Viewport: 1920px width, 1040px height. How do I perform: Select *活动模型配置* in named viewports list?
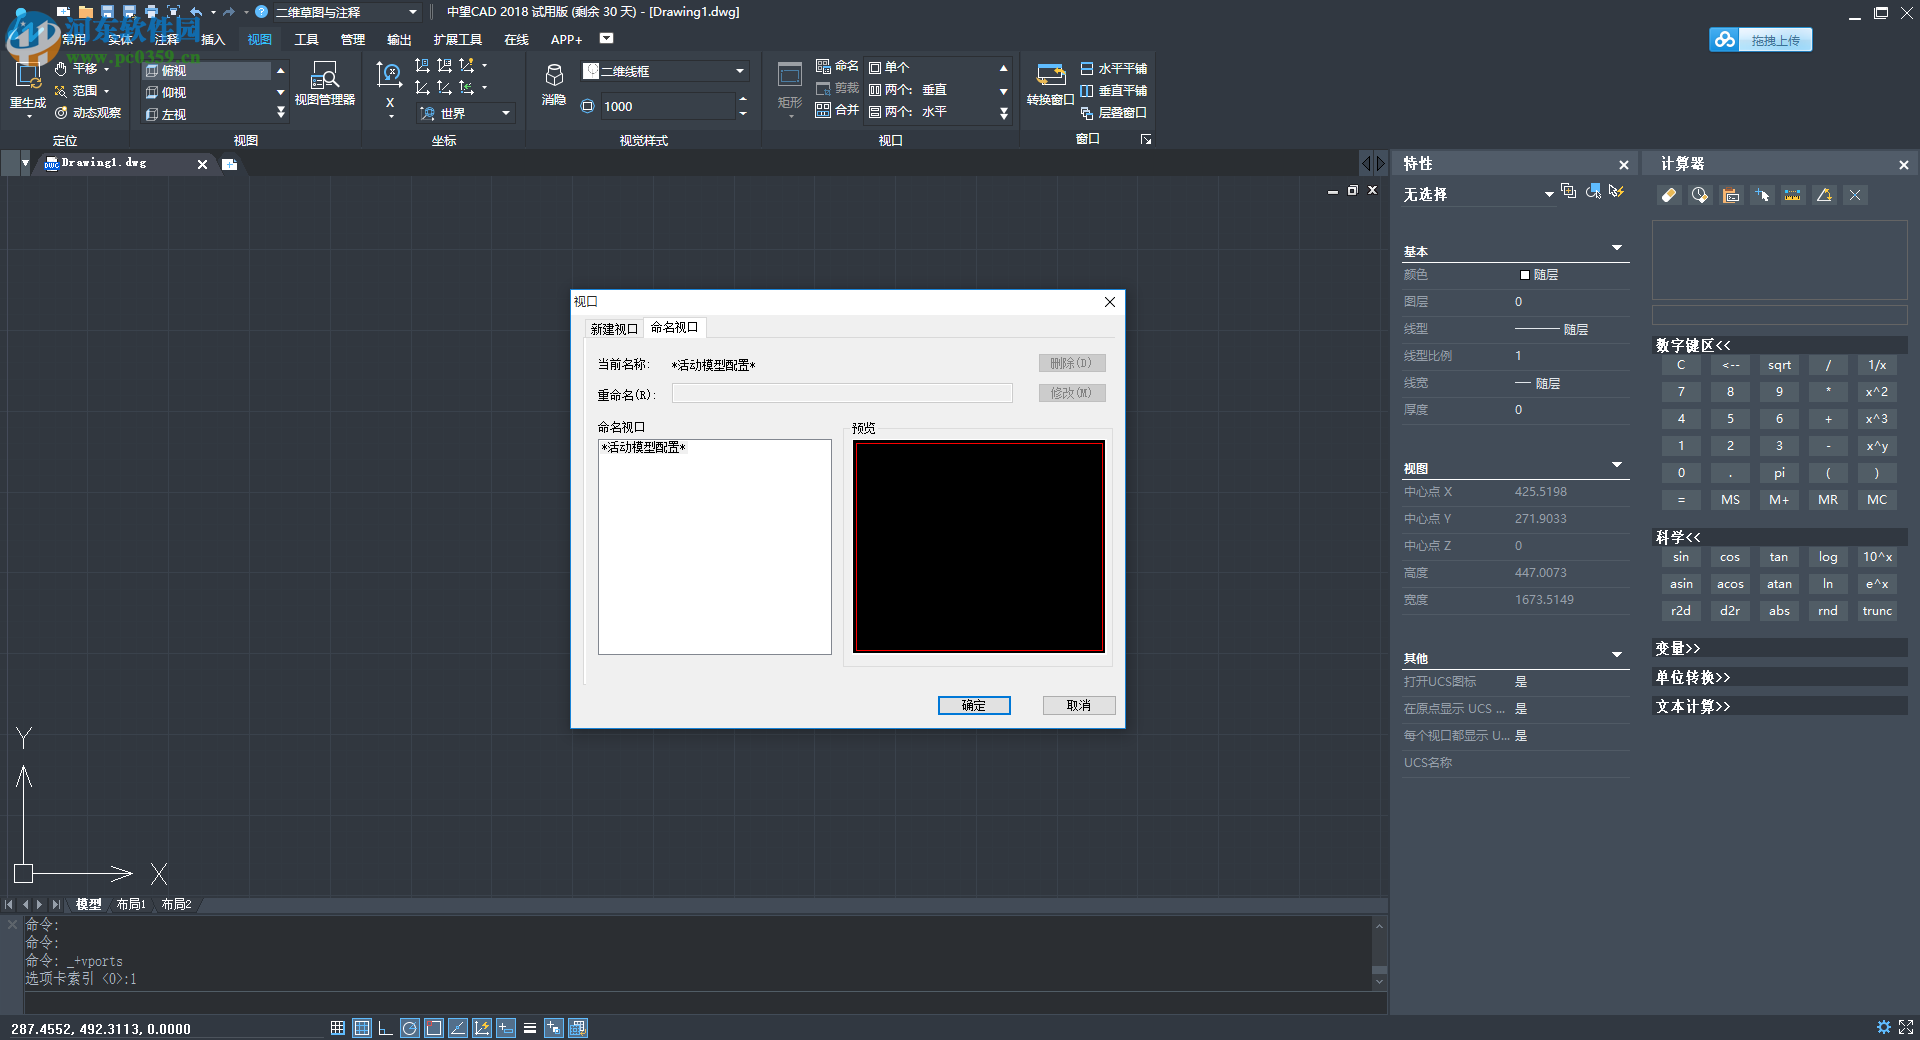pyautogui.click(x=644, y=448)
